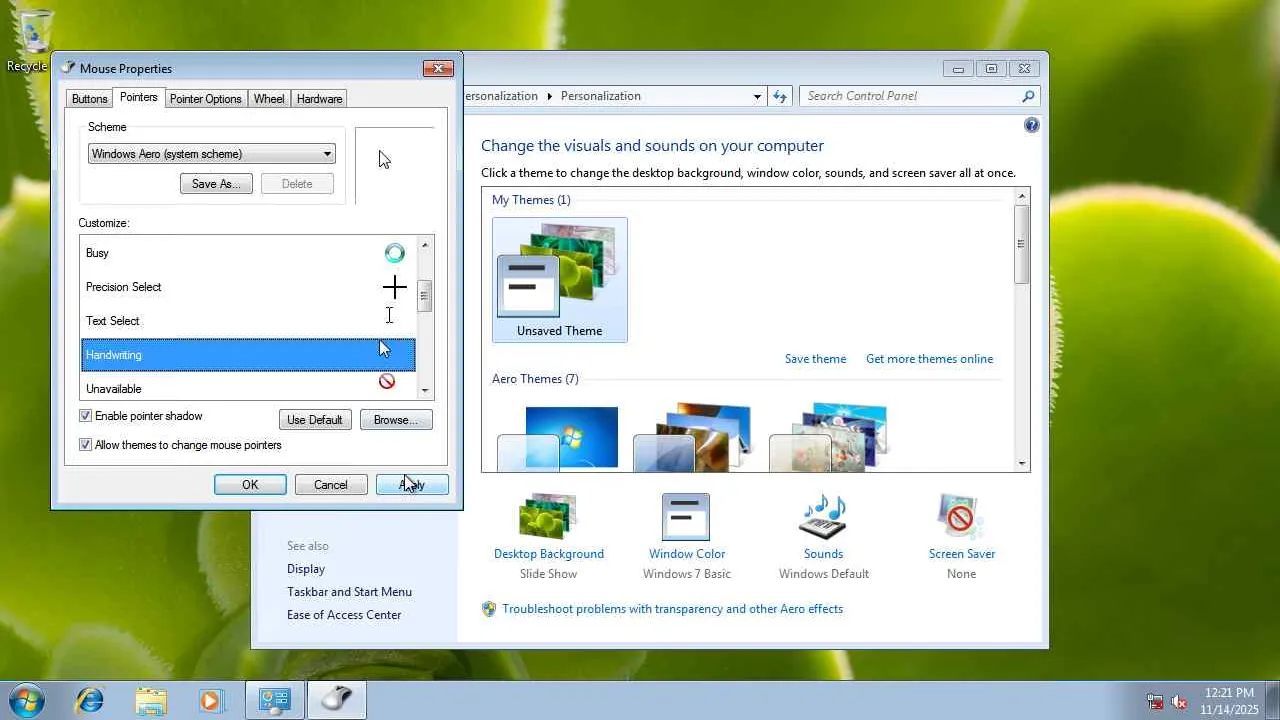Select the Recycle Bin desktop icon
Image resolution: width=1280 pixels, height=720 pixels.
click(30, 42)
